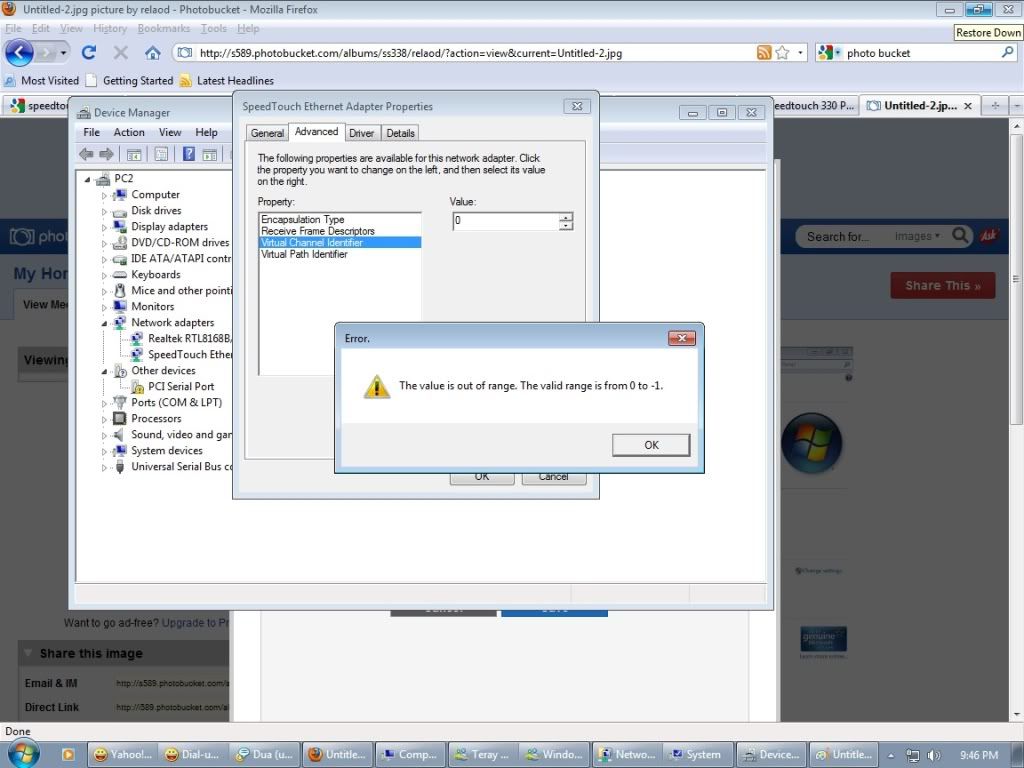Expand the Disk drives node
1024x768 pixels.
click(104, 211)
